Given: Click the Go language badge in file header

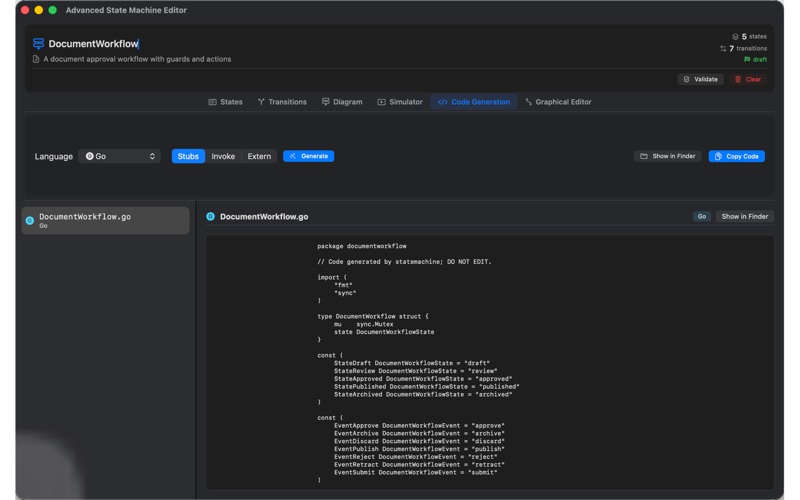Looking at the screenshot, I should coord(702,216).
